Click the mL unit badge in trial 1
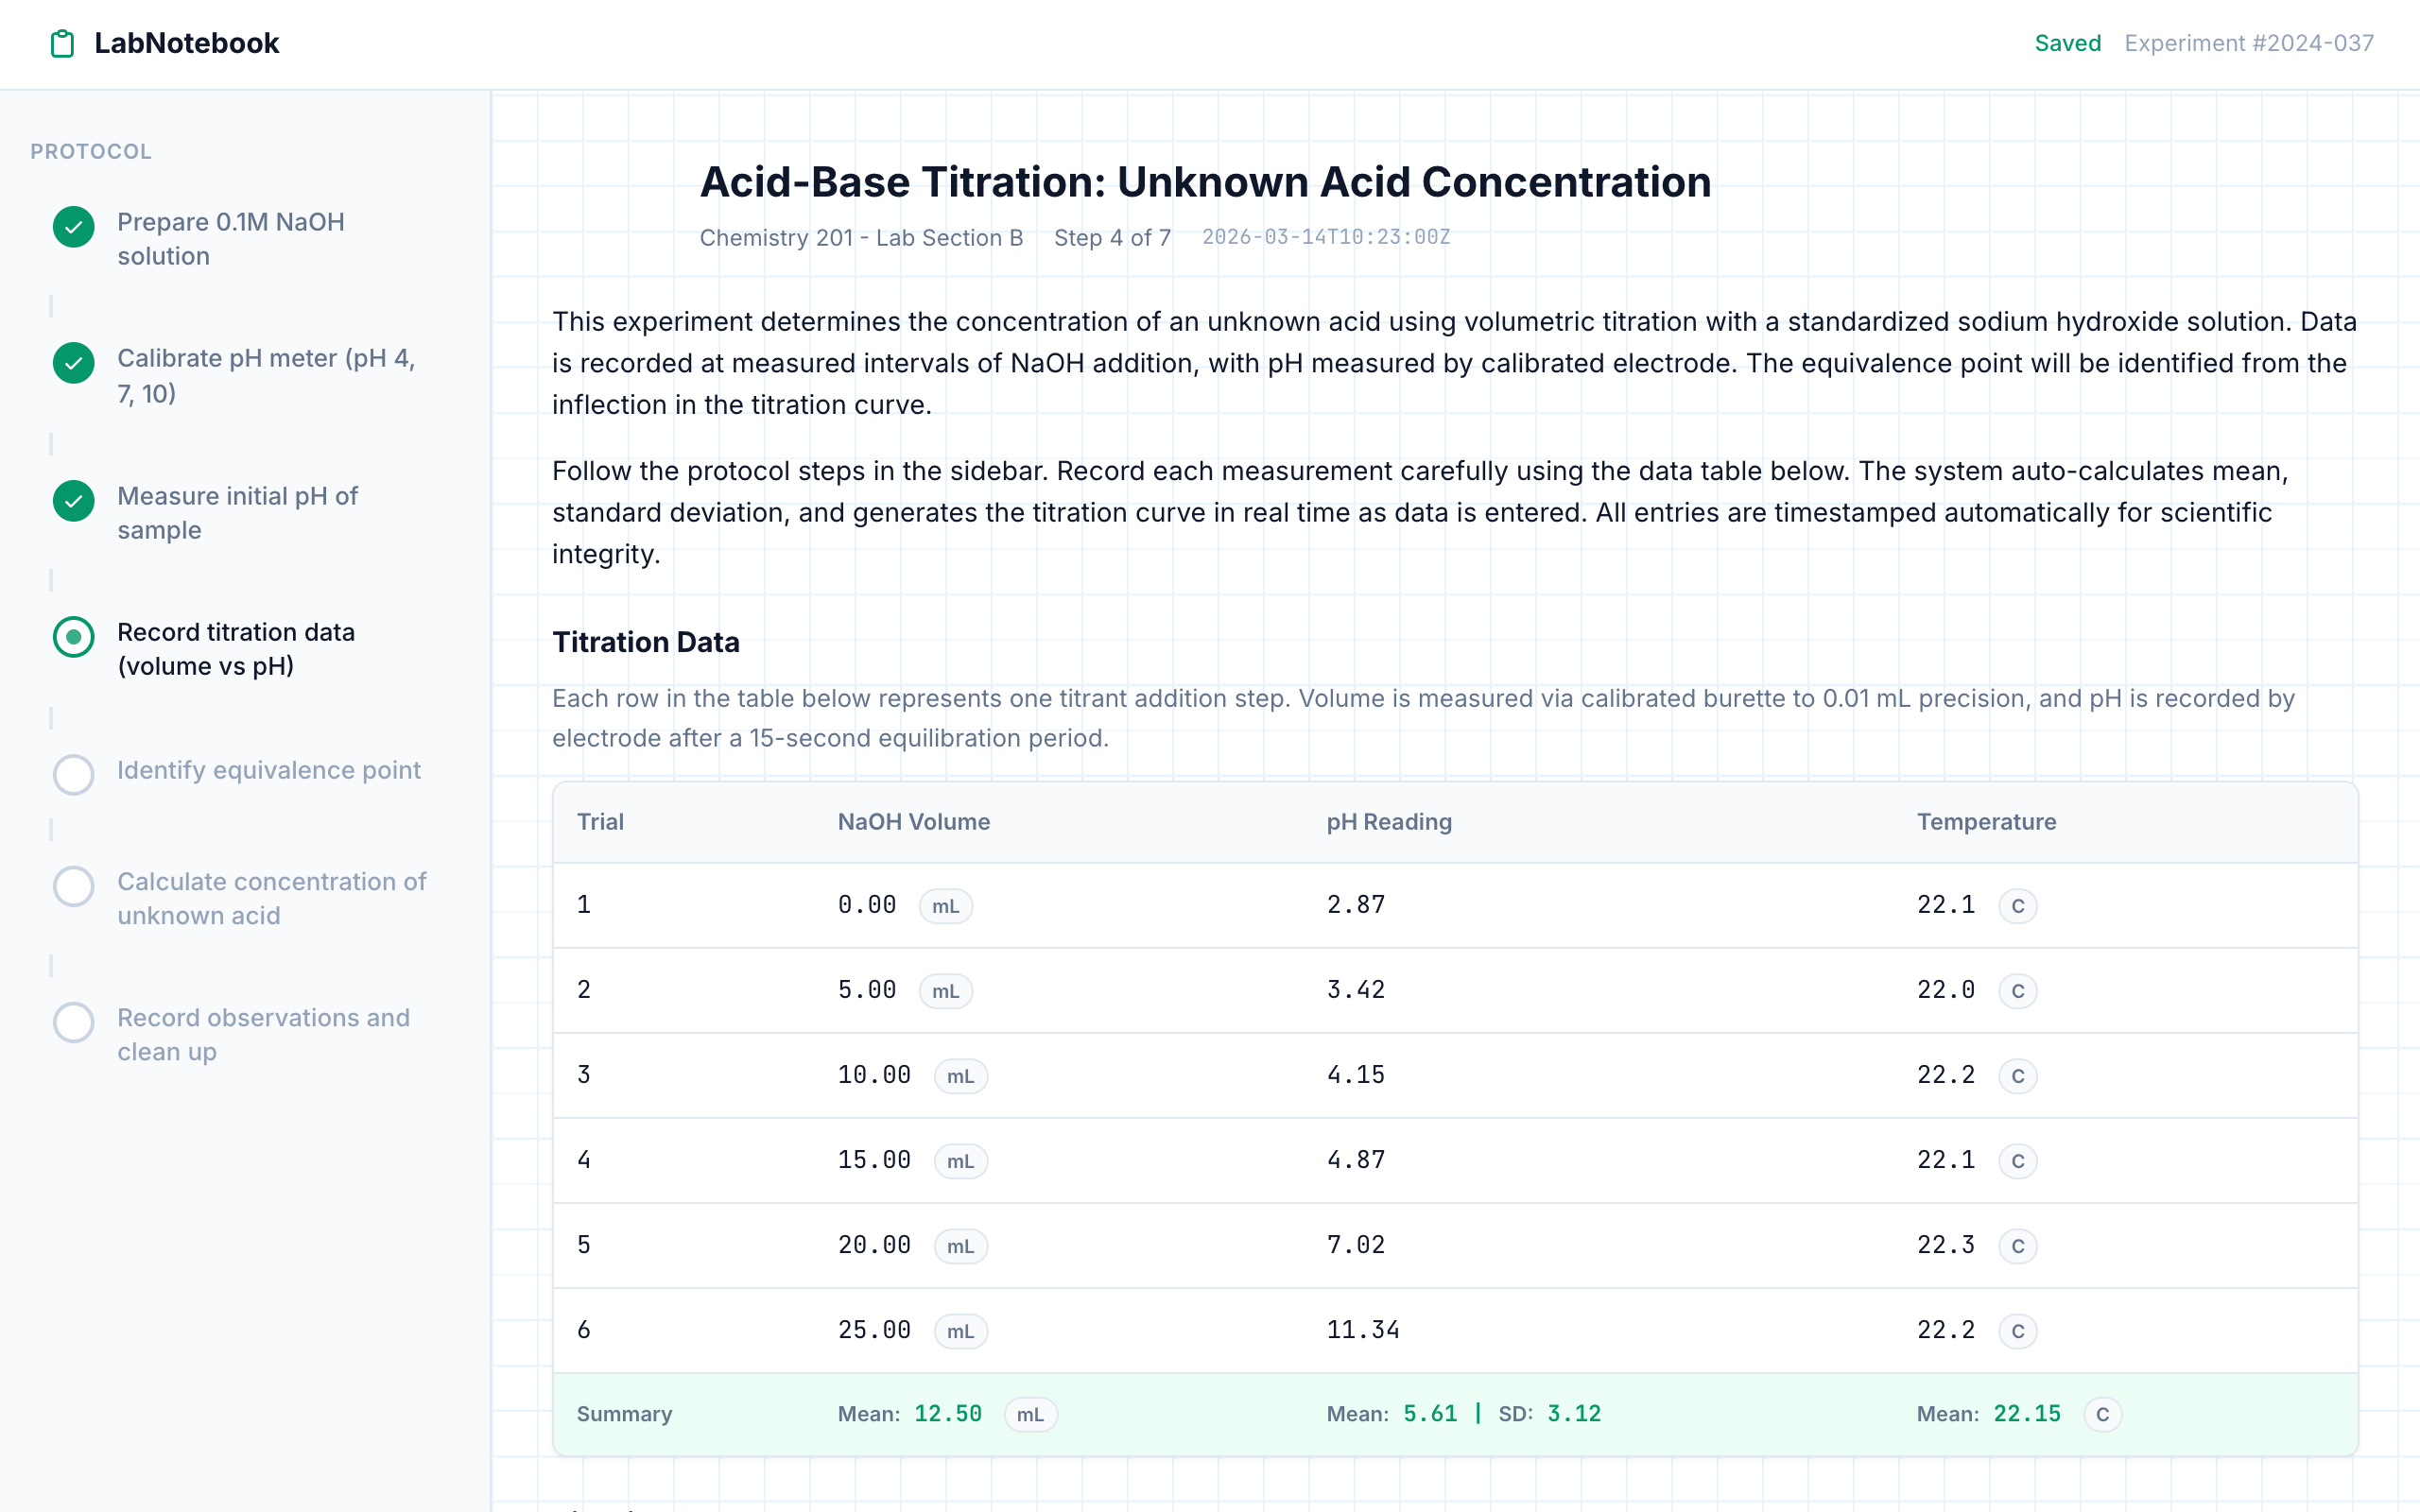Viewport: 2420px width, 1512px height. point(945,906)
